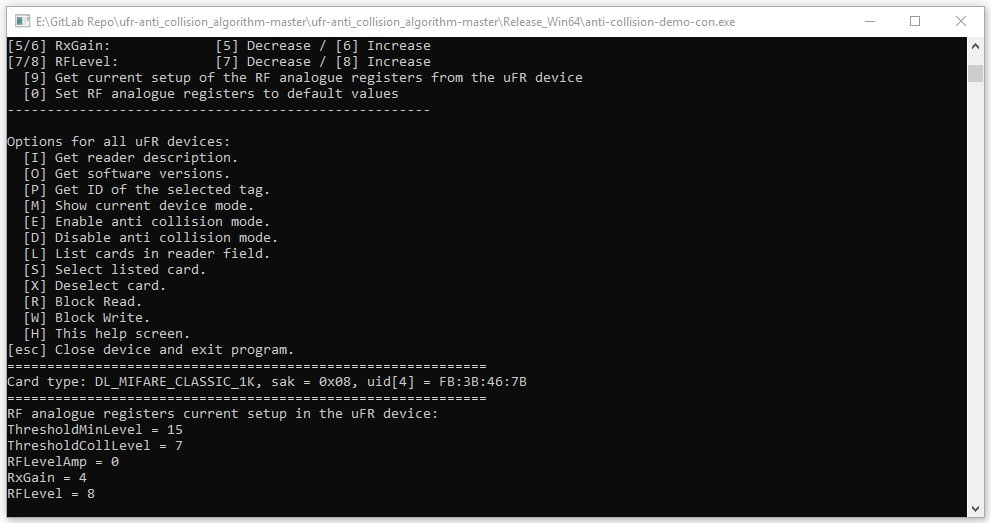Image resolution: width=991 pixels, height=523 pixels.
Task: Click the 'ThresholdMinLevel = 15' output line
Action: (95, 430)
